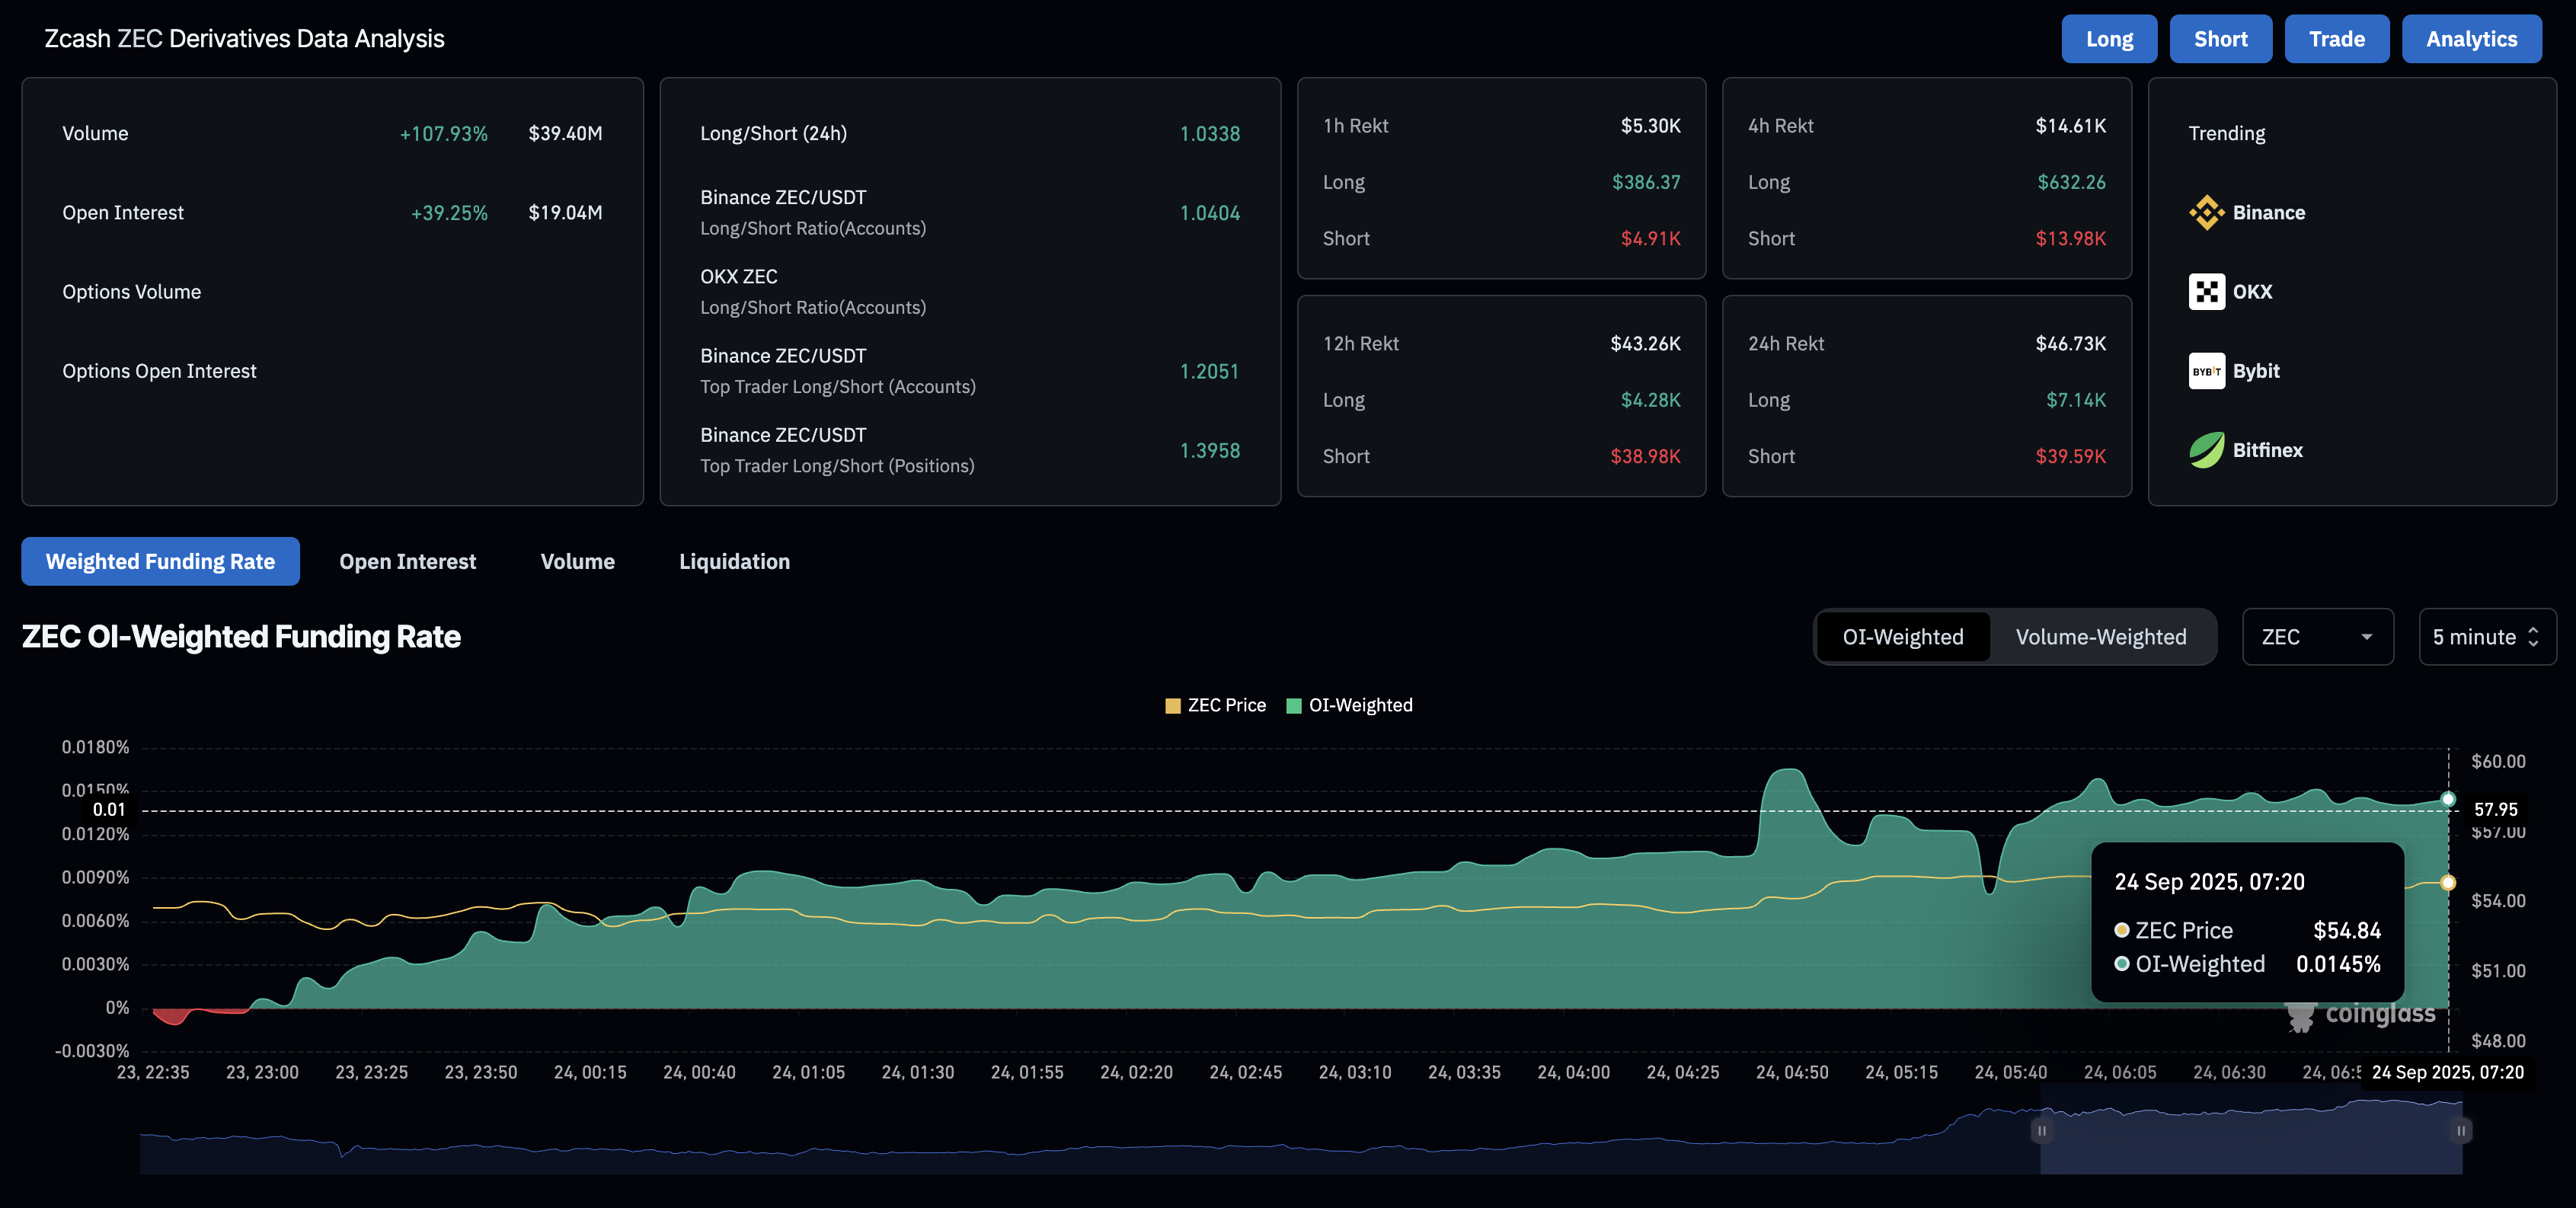Open the ZEC coin dropdown

(x=2316, y=637)
